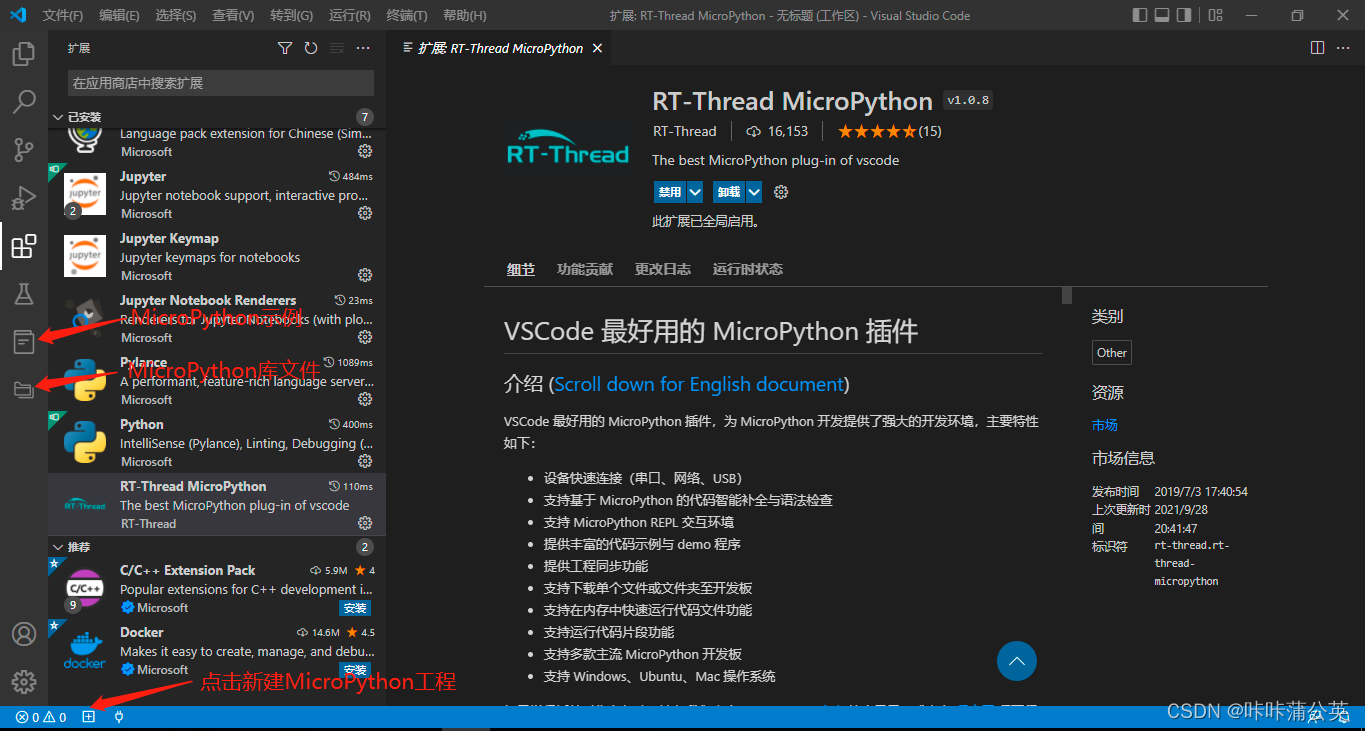The height and width of the screenshot is (731, 1365).
Task: Open the View menu
Action: (233, 15)
